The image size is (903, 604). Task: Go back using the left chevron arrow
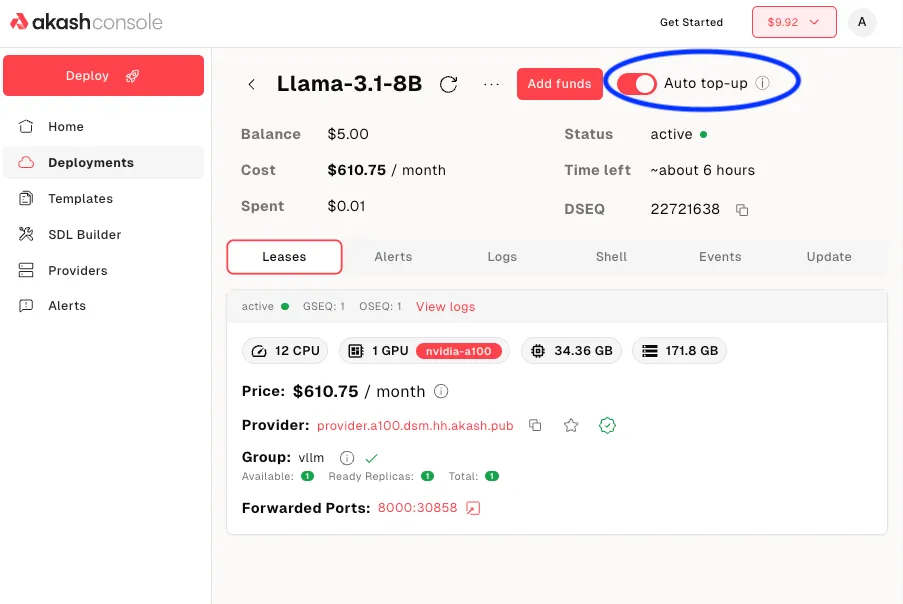(252, 84)
